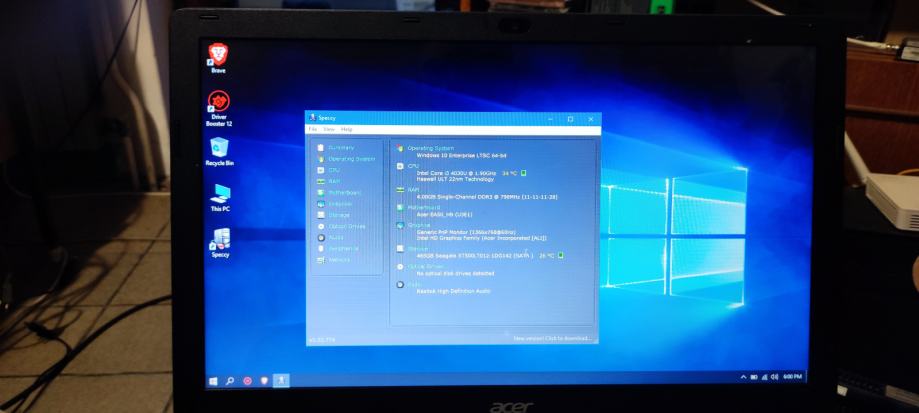
Task: Select the Recycle Bin desktop icon
Action: pos(219,152)
